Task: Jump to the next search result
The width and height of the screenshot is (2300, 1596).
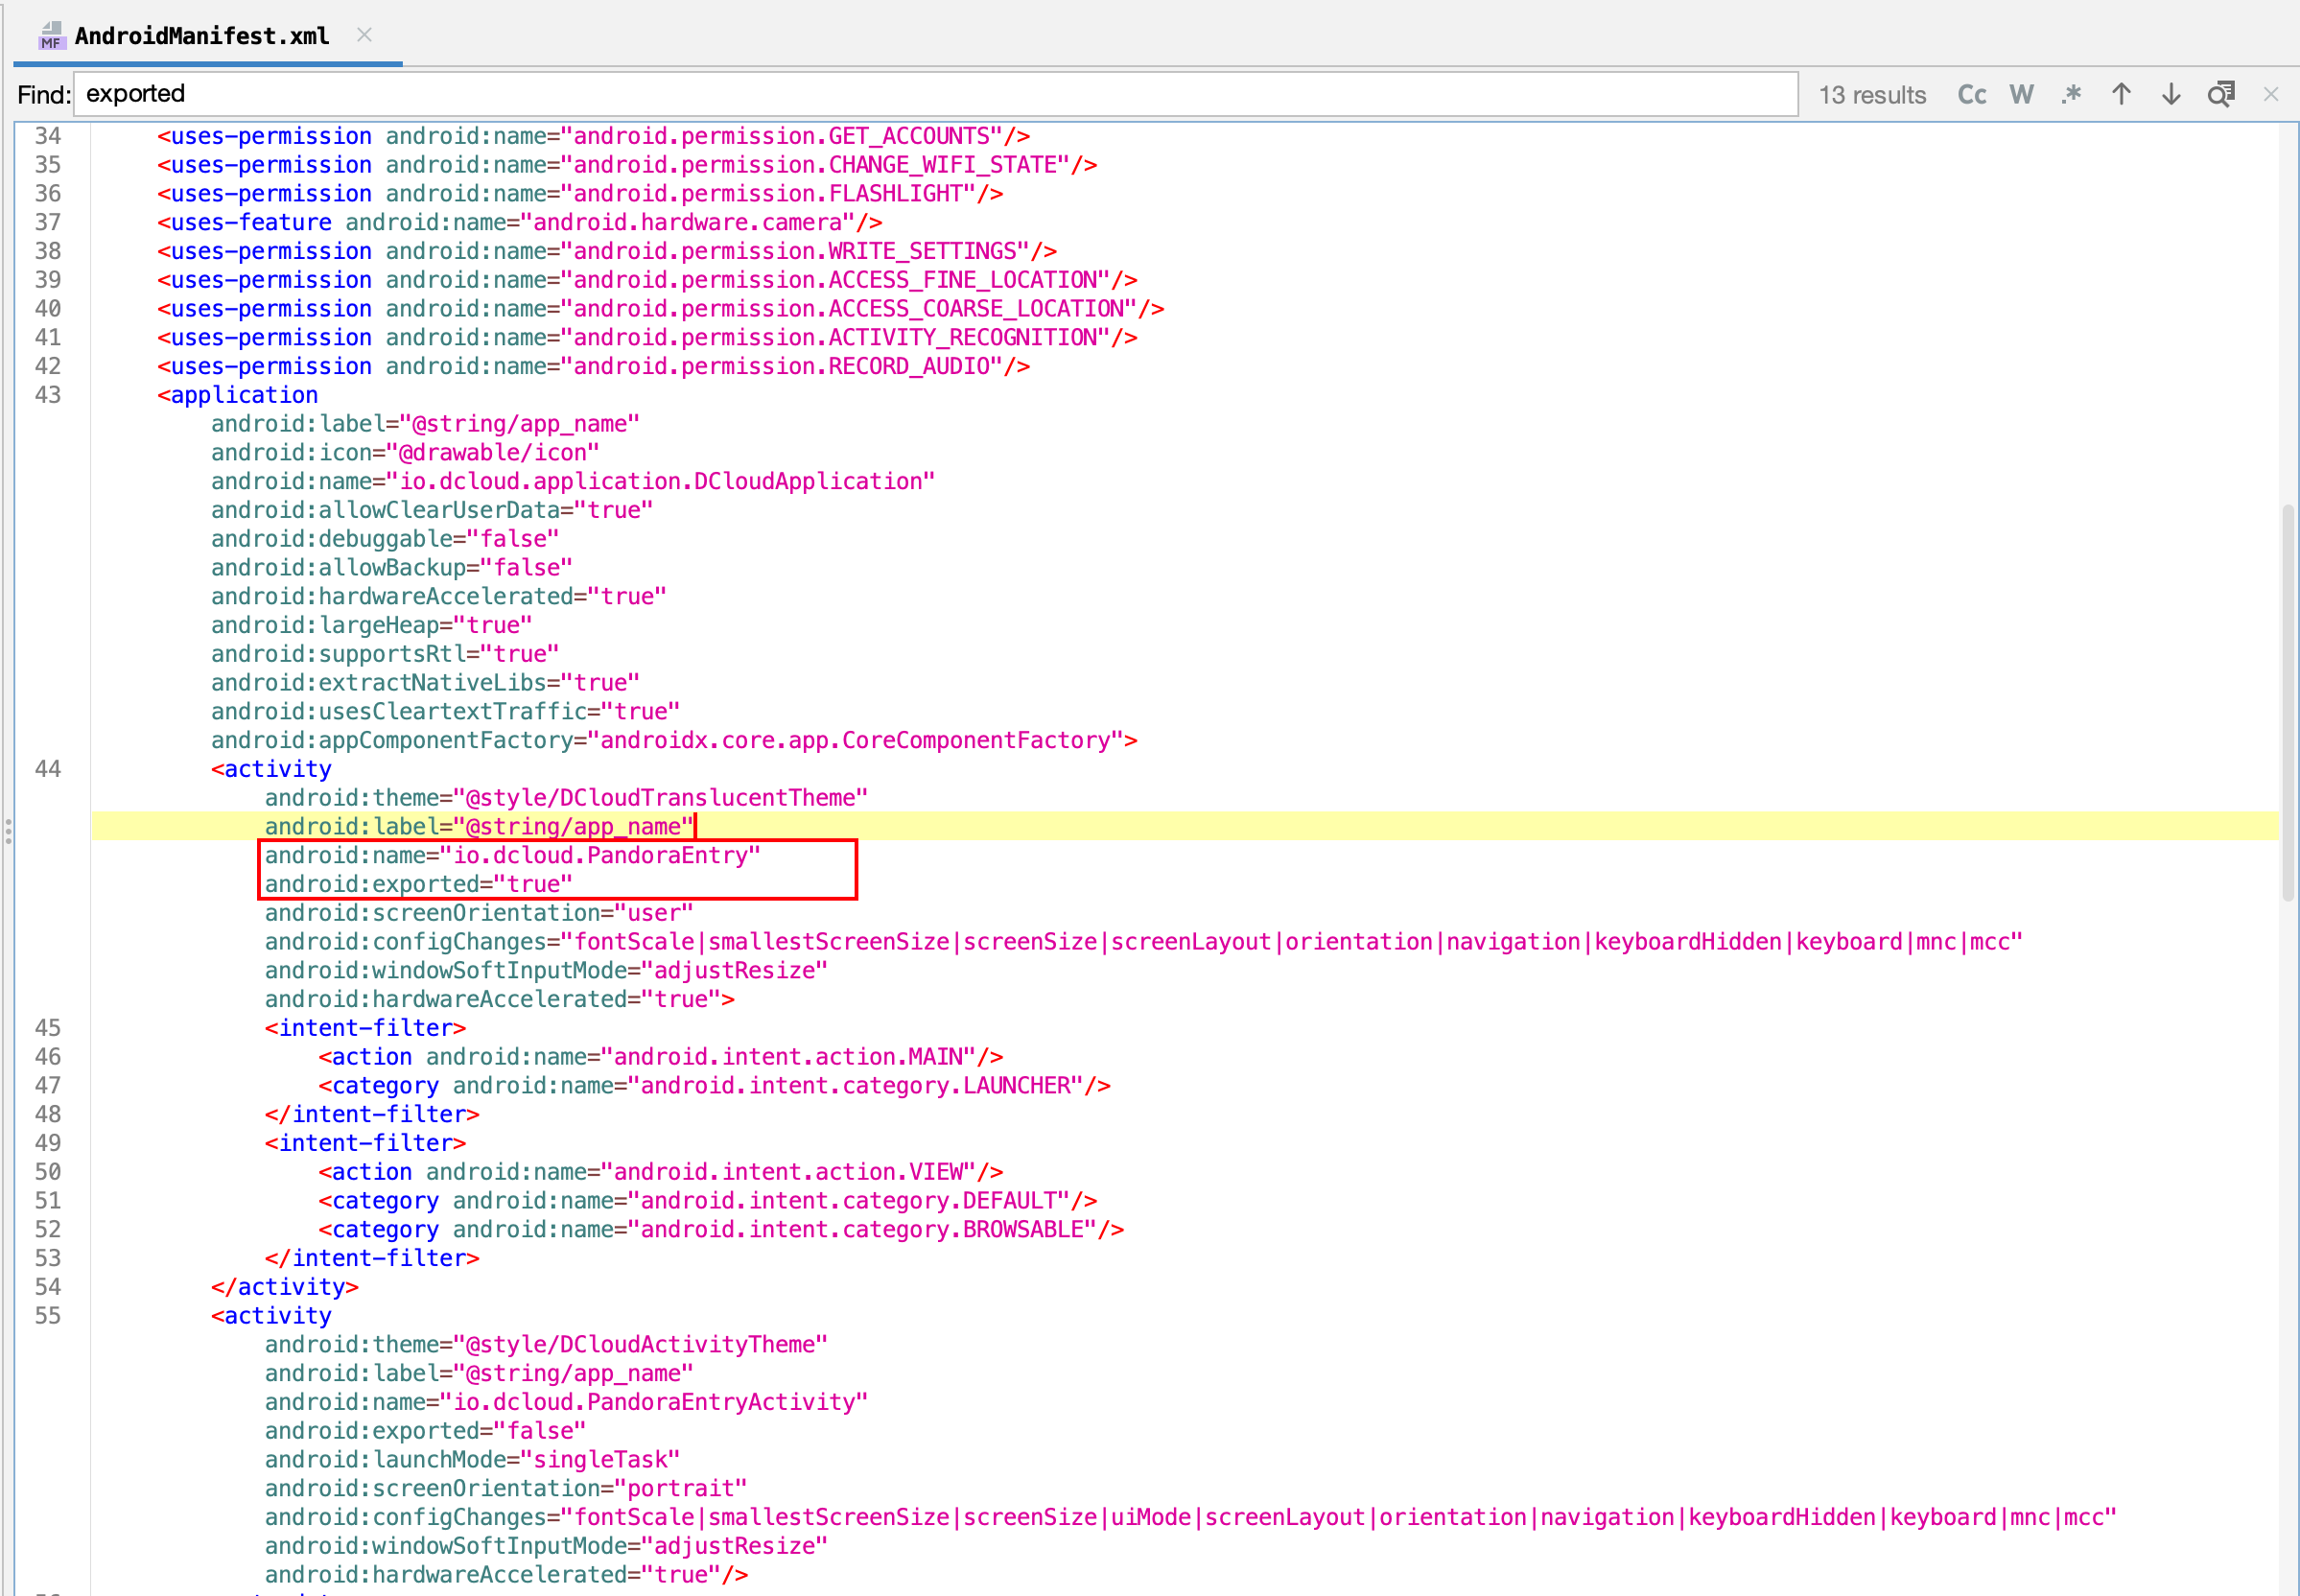Action: [x=2170, y=94]
